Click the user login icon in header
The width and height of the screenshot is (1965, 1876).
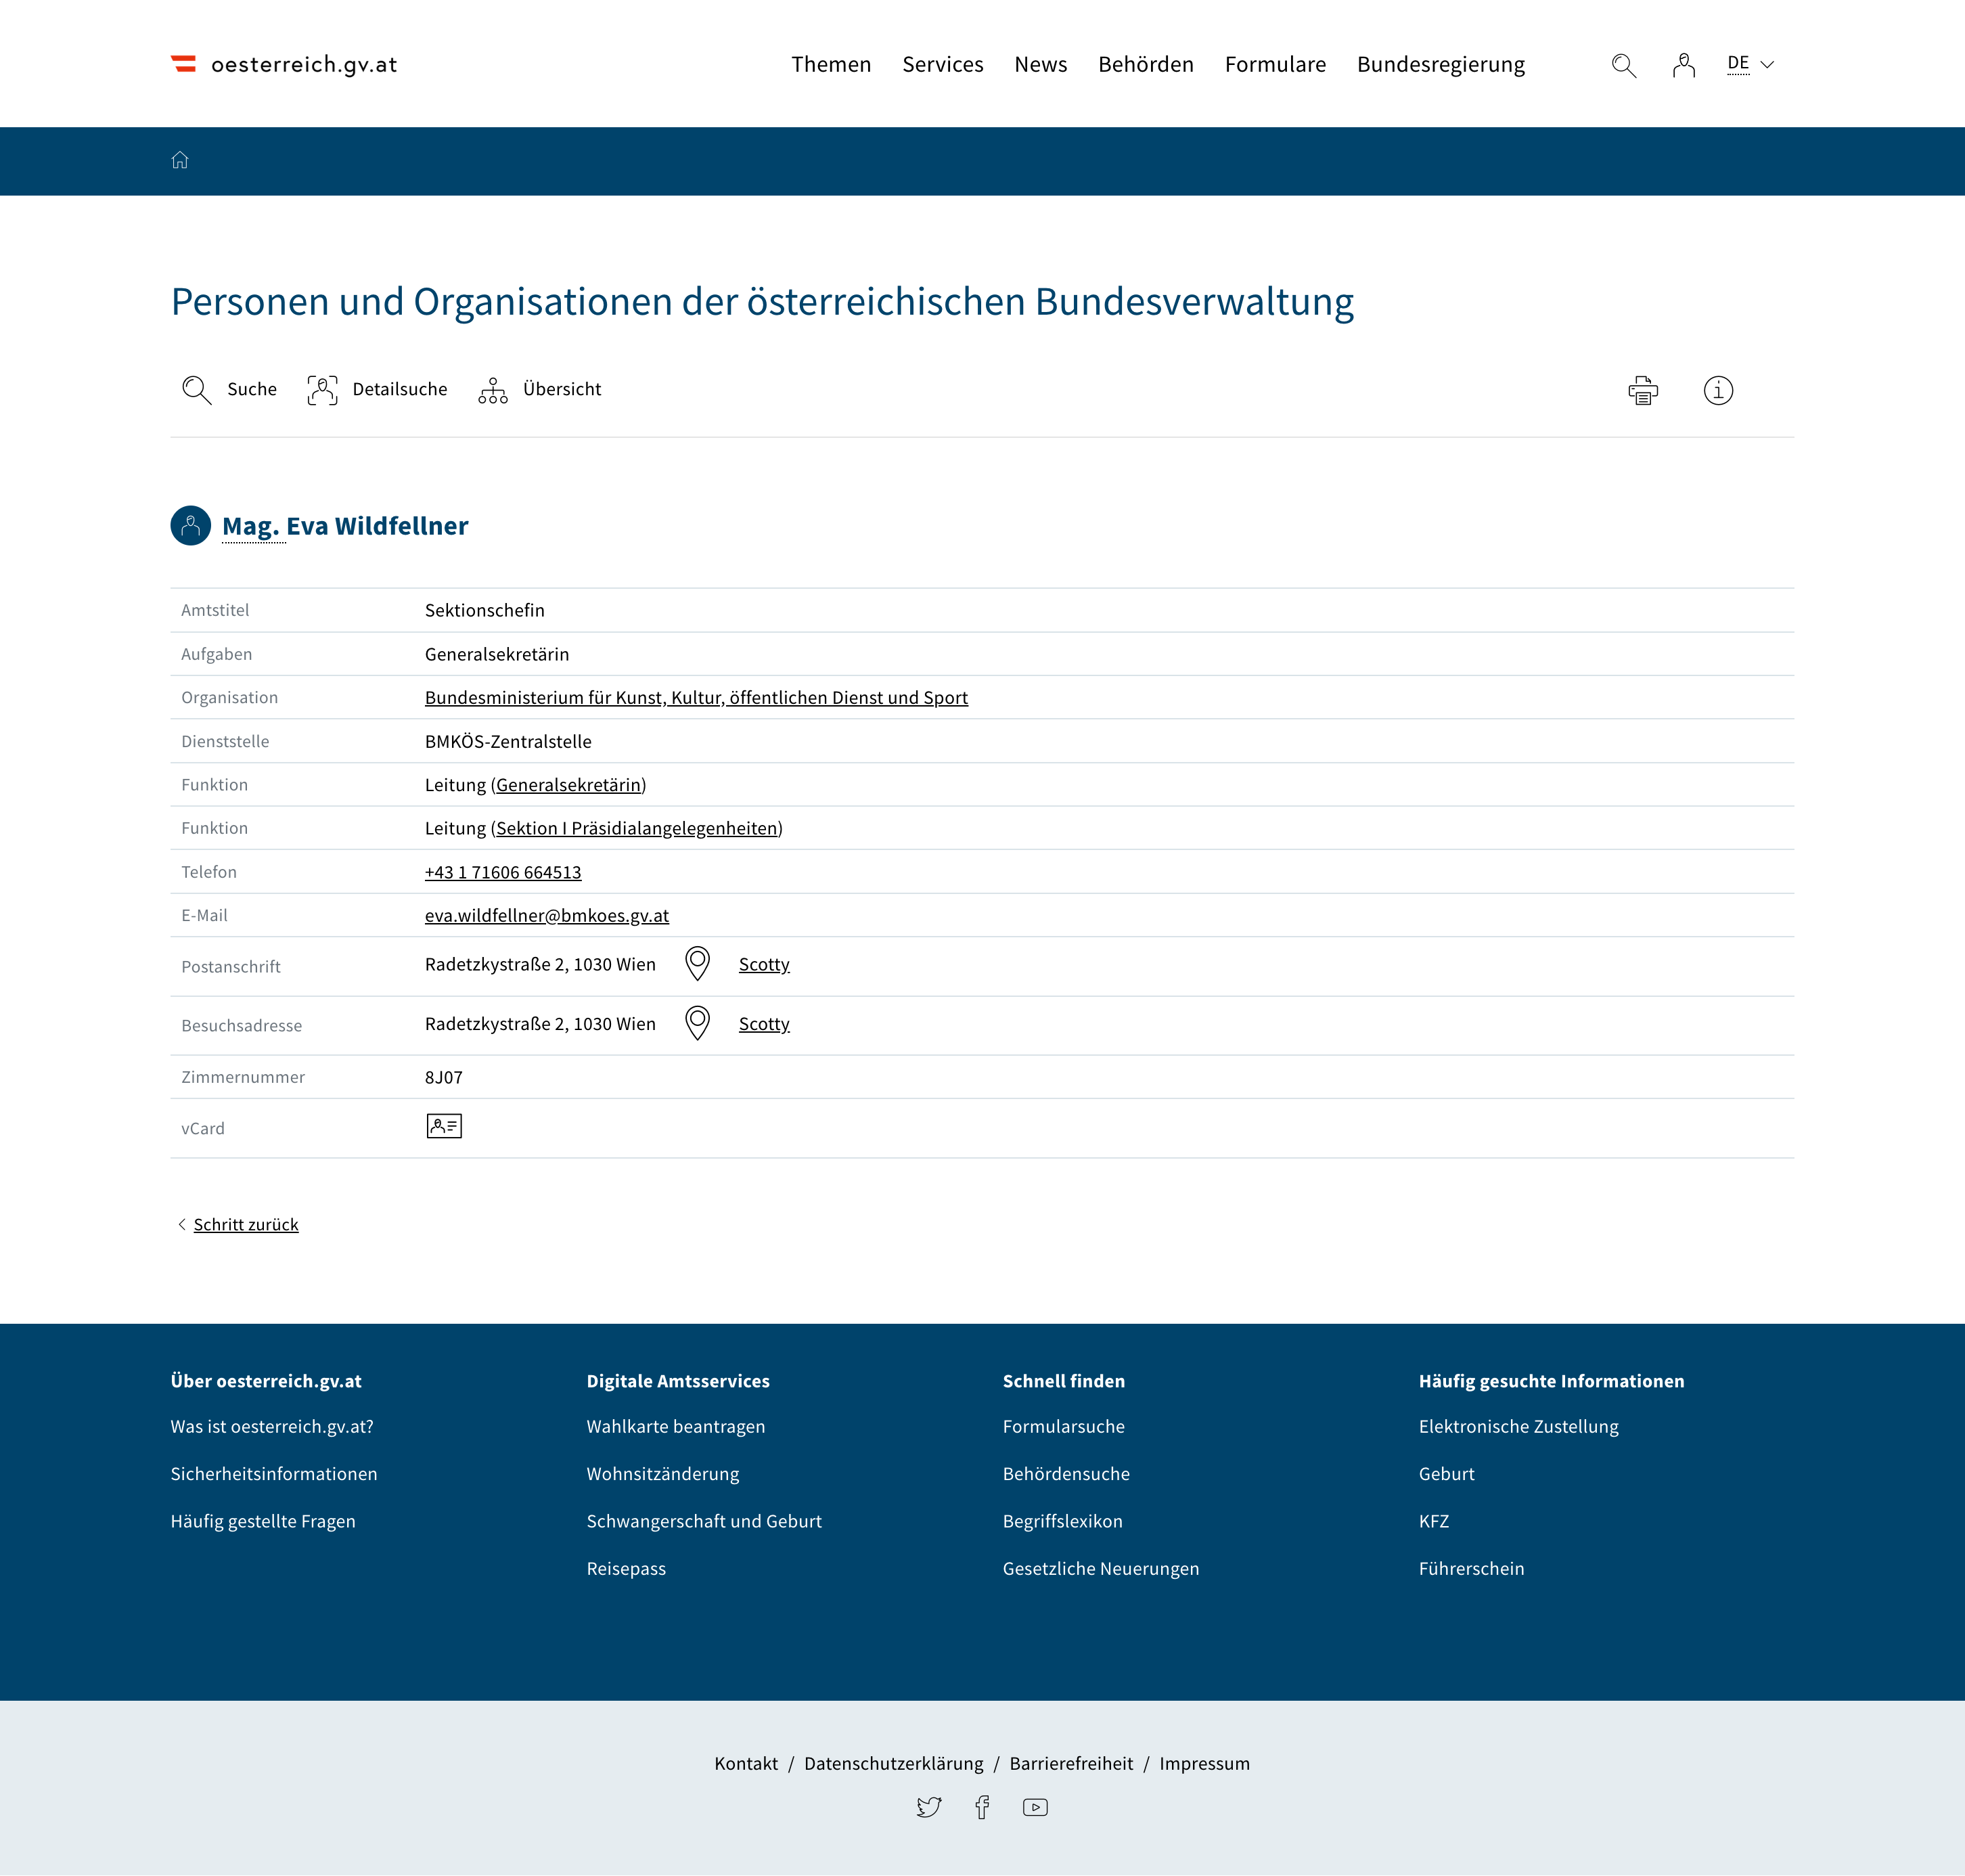coord(1684,65)
